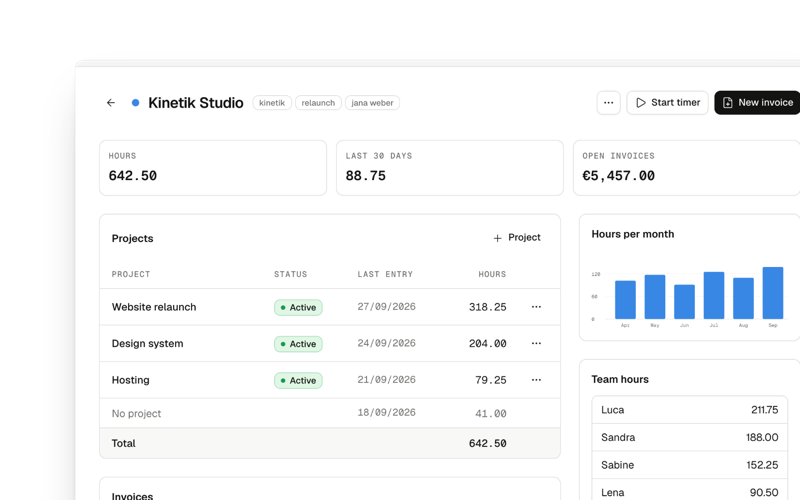
Task: Click the 79.25 hours value
Action: (490, 380)
